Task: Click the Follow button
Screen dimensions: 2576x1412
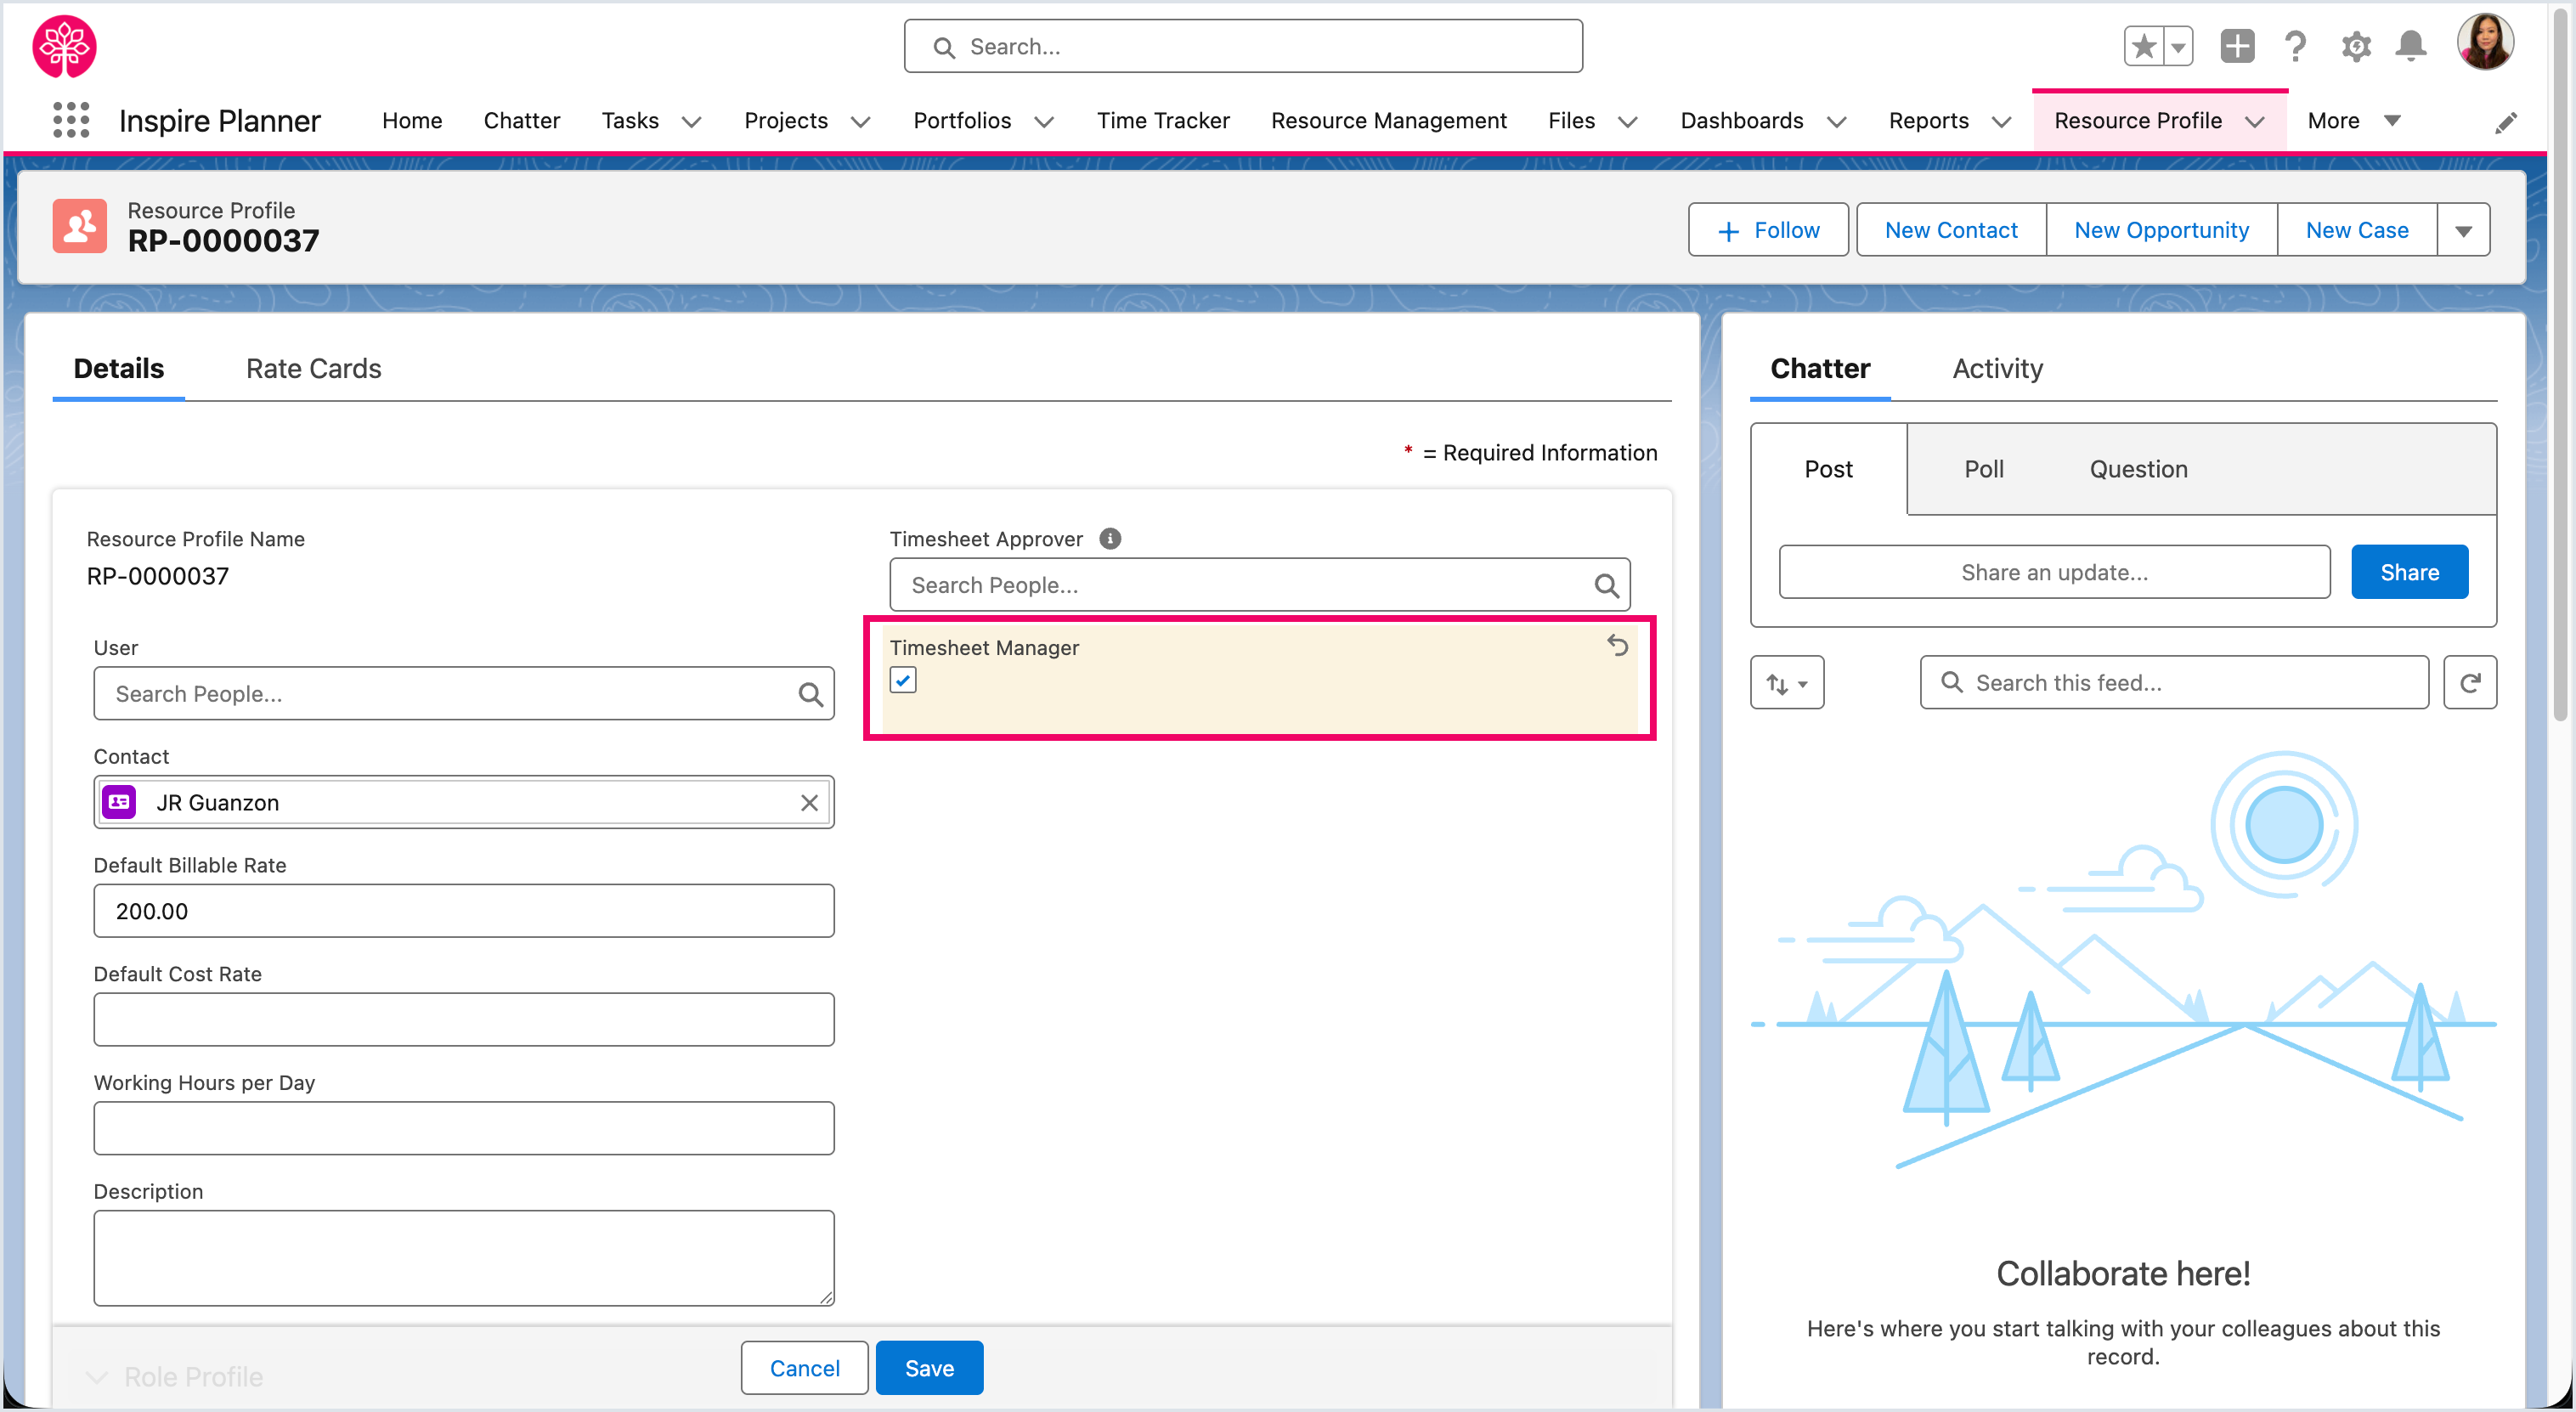Action: [x=1768, y=231]
